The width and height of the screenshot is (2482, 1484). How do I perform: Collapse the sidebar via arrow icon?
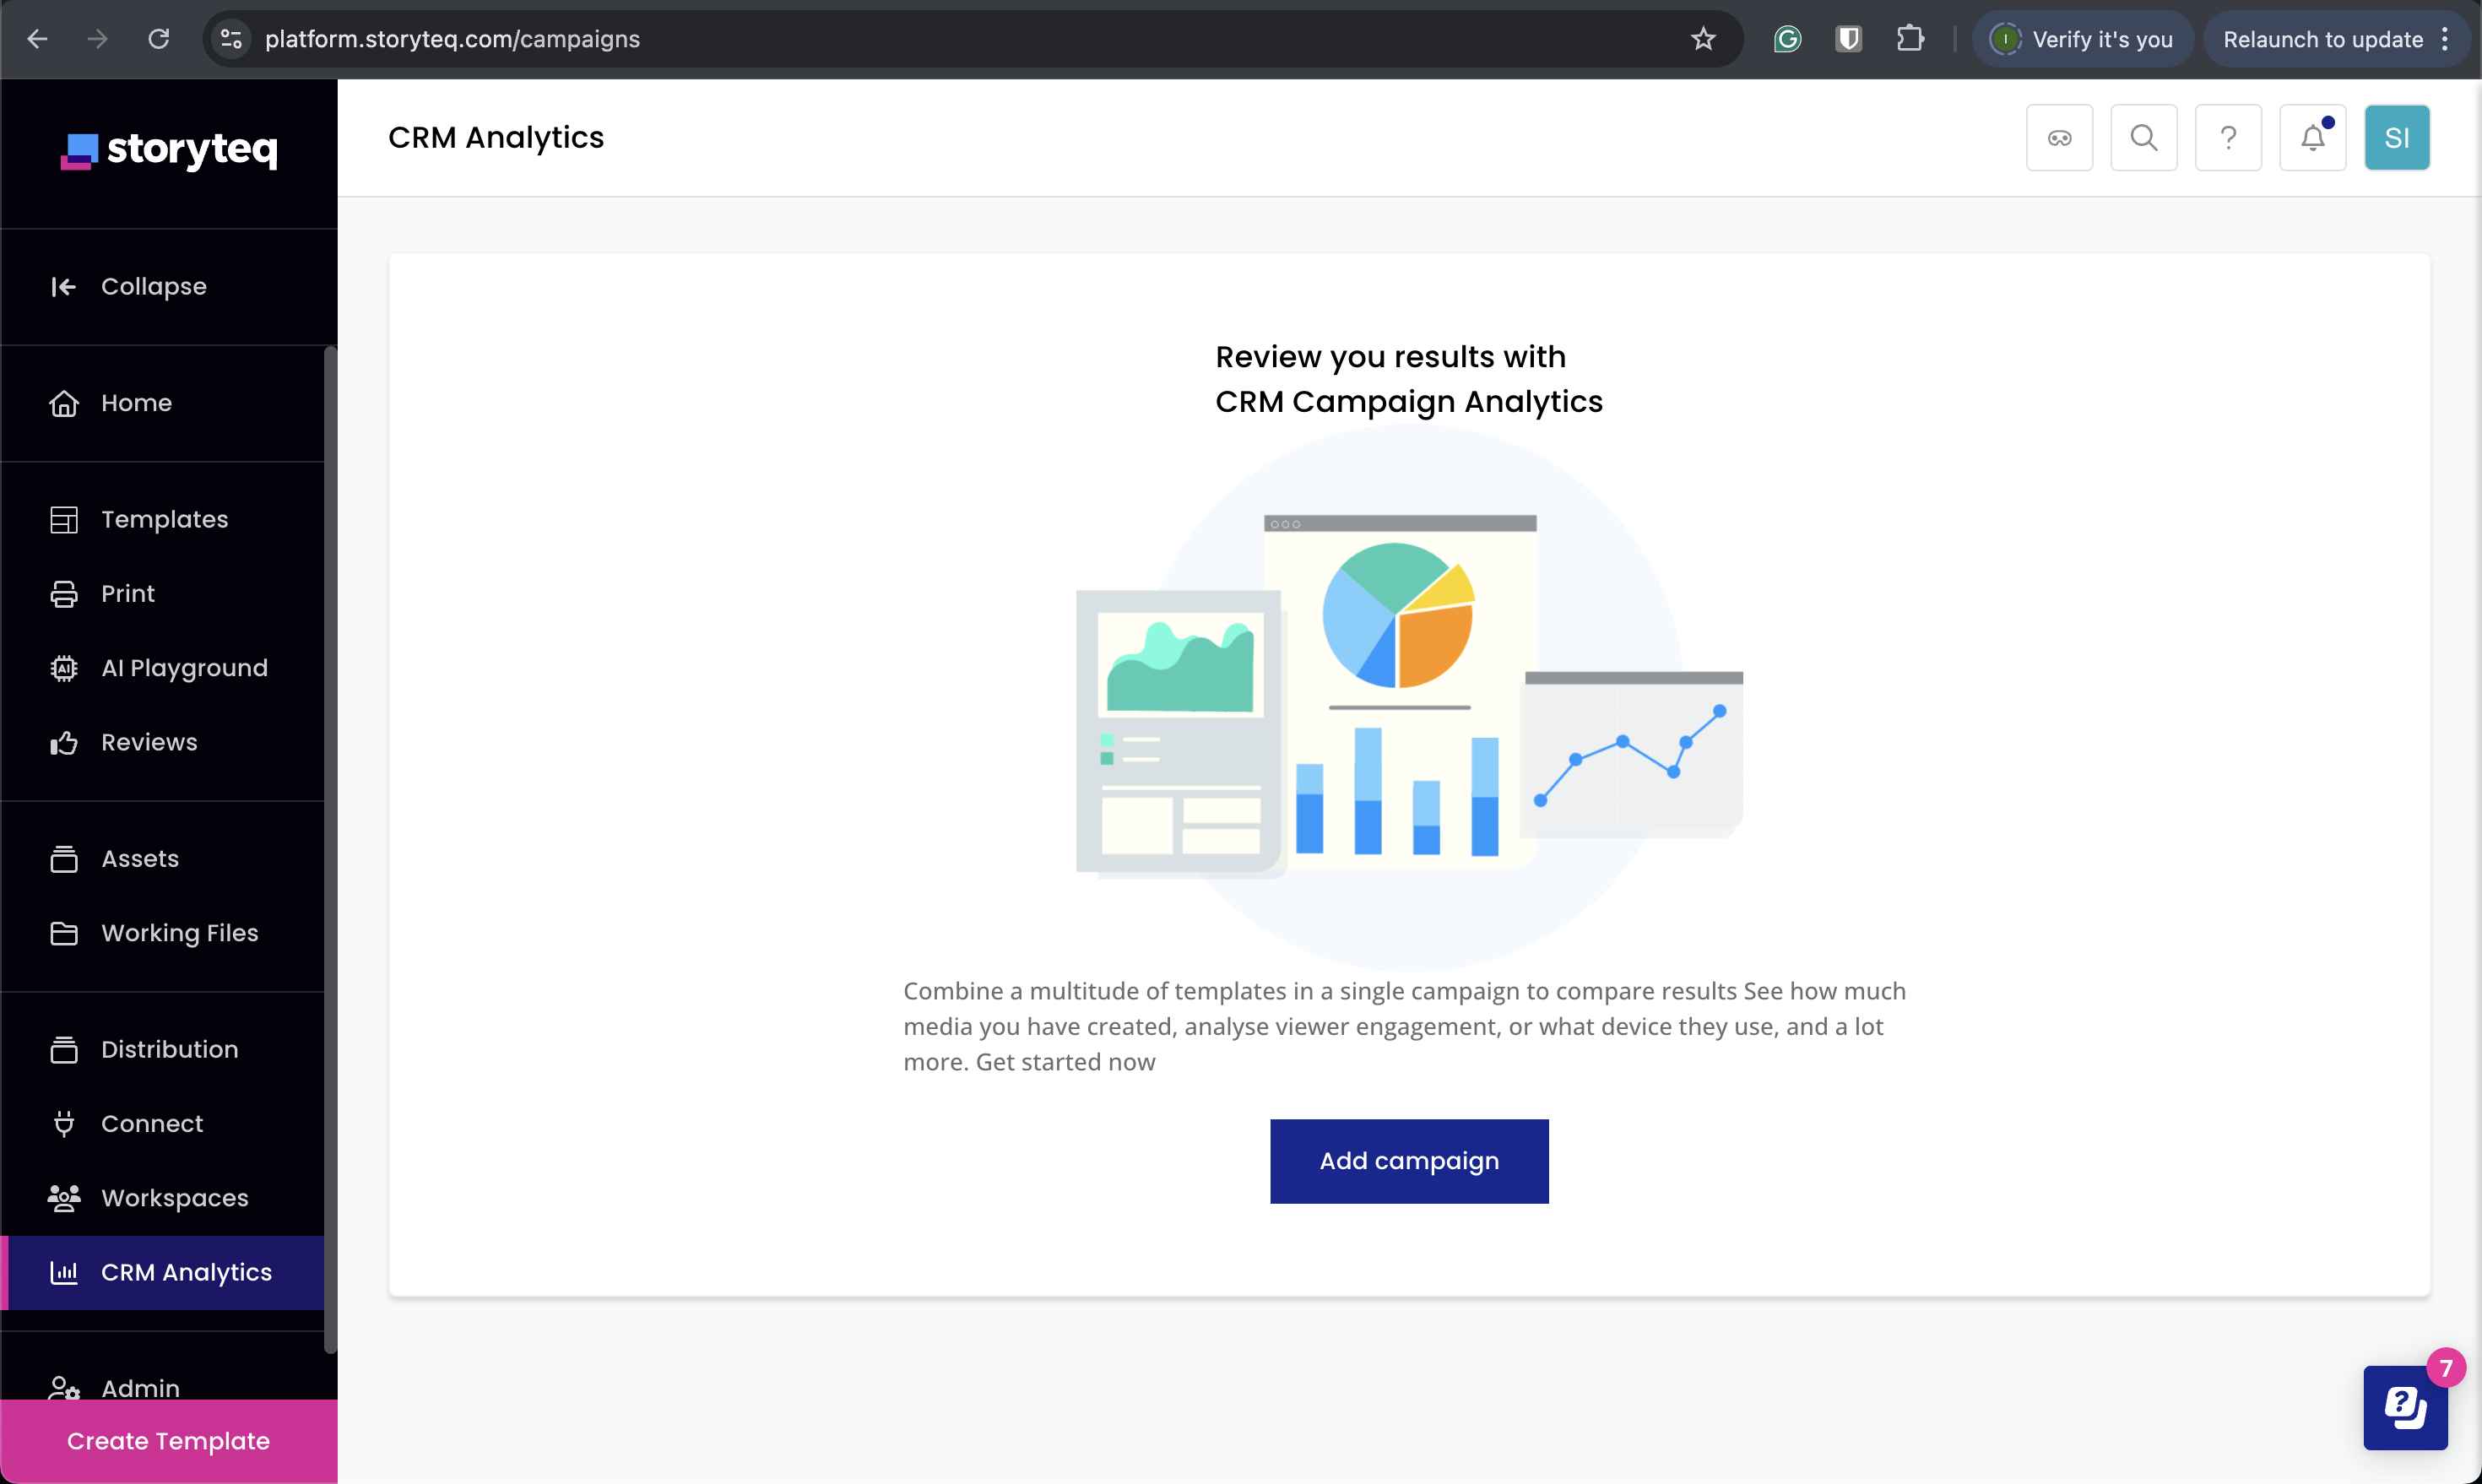[63, 287]
